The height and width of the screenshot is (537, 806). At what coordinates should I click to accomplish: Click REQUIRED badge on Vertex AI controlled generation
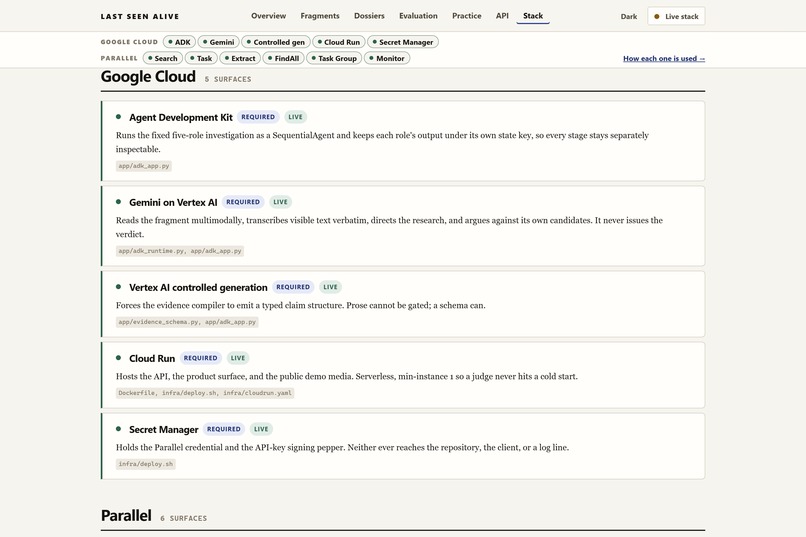point(293,287)
